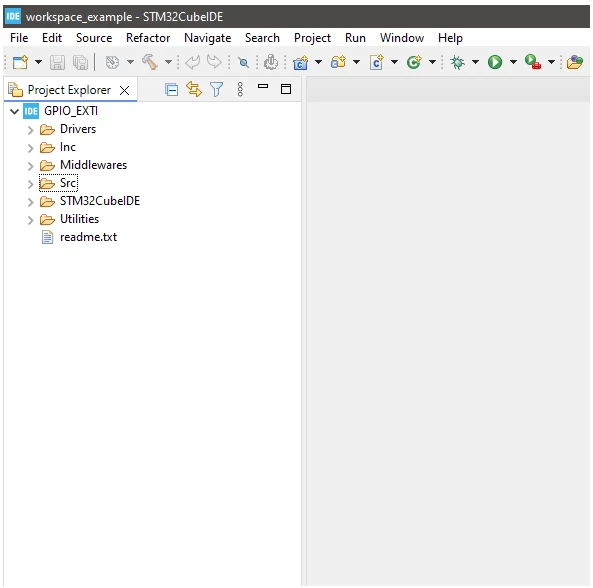Expand the Drivers folder
Viewport: 593px width, 588px height.
pos(31,130)
